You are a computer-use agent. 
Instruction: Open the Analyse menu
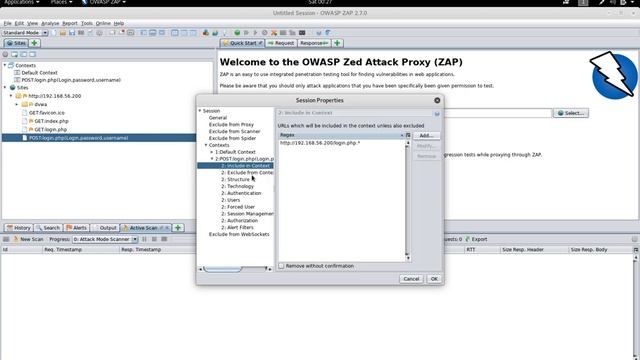[x=50, y=23]
